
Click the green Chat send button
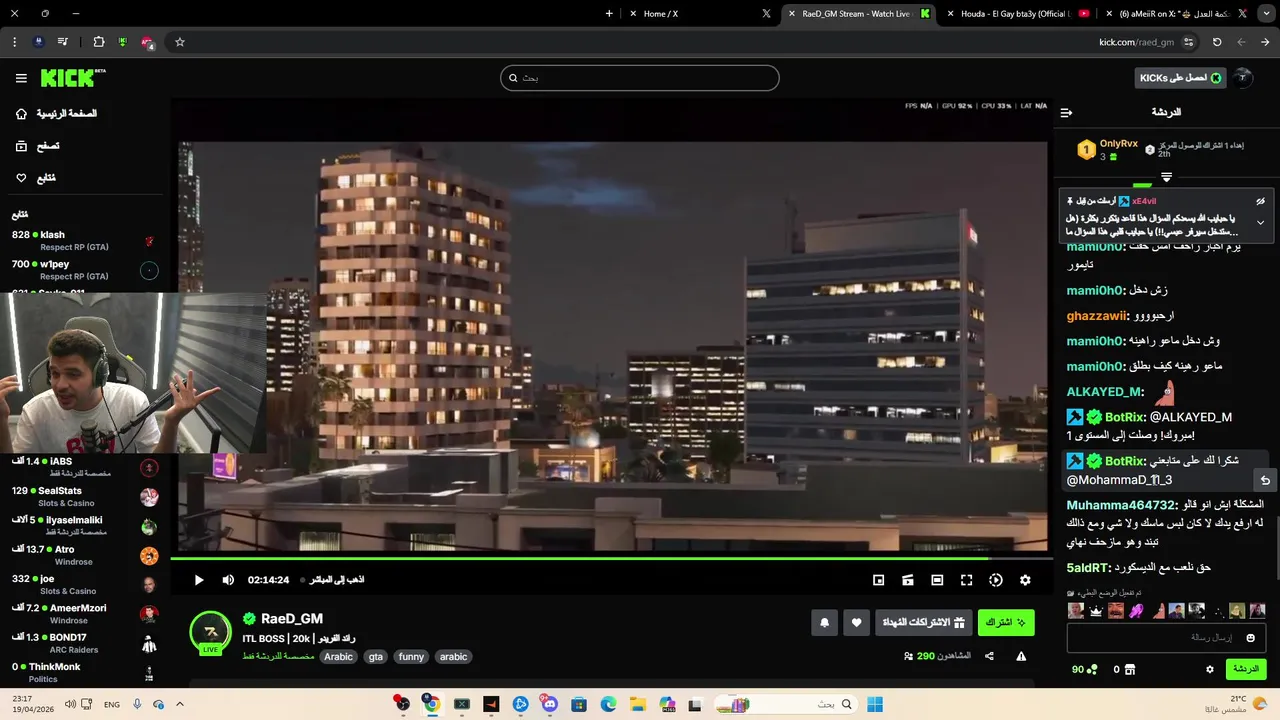pyautogui.click(x=1246, y=669)
